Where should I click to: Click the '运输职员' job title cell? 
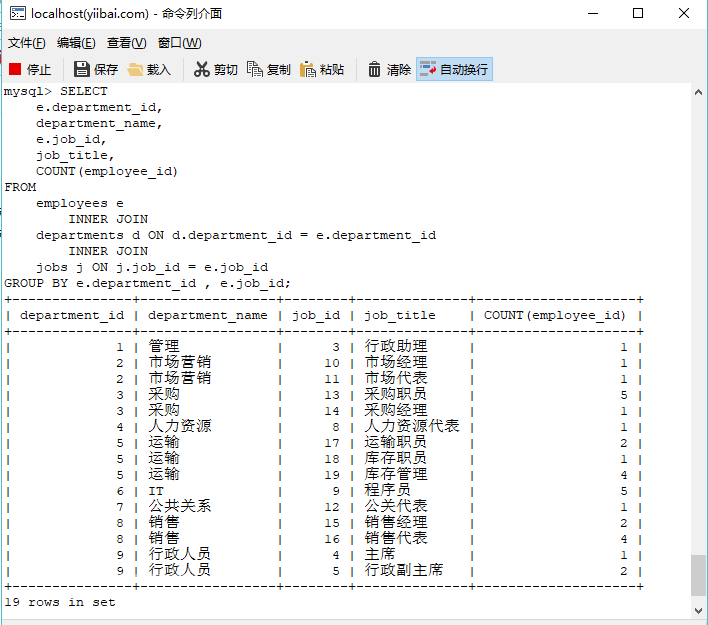pyautogui.click(x=396, y=442)
